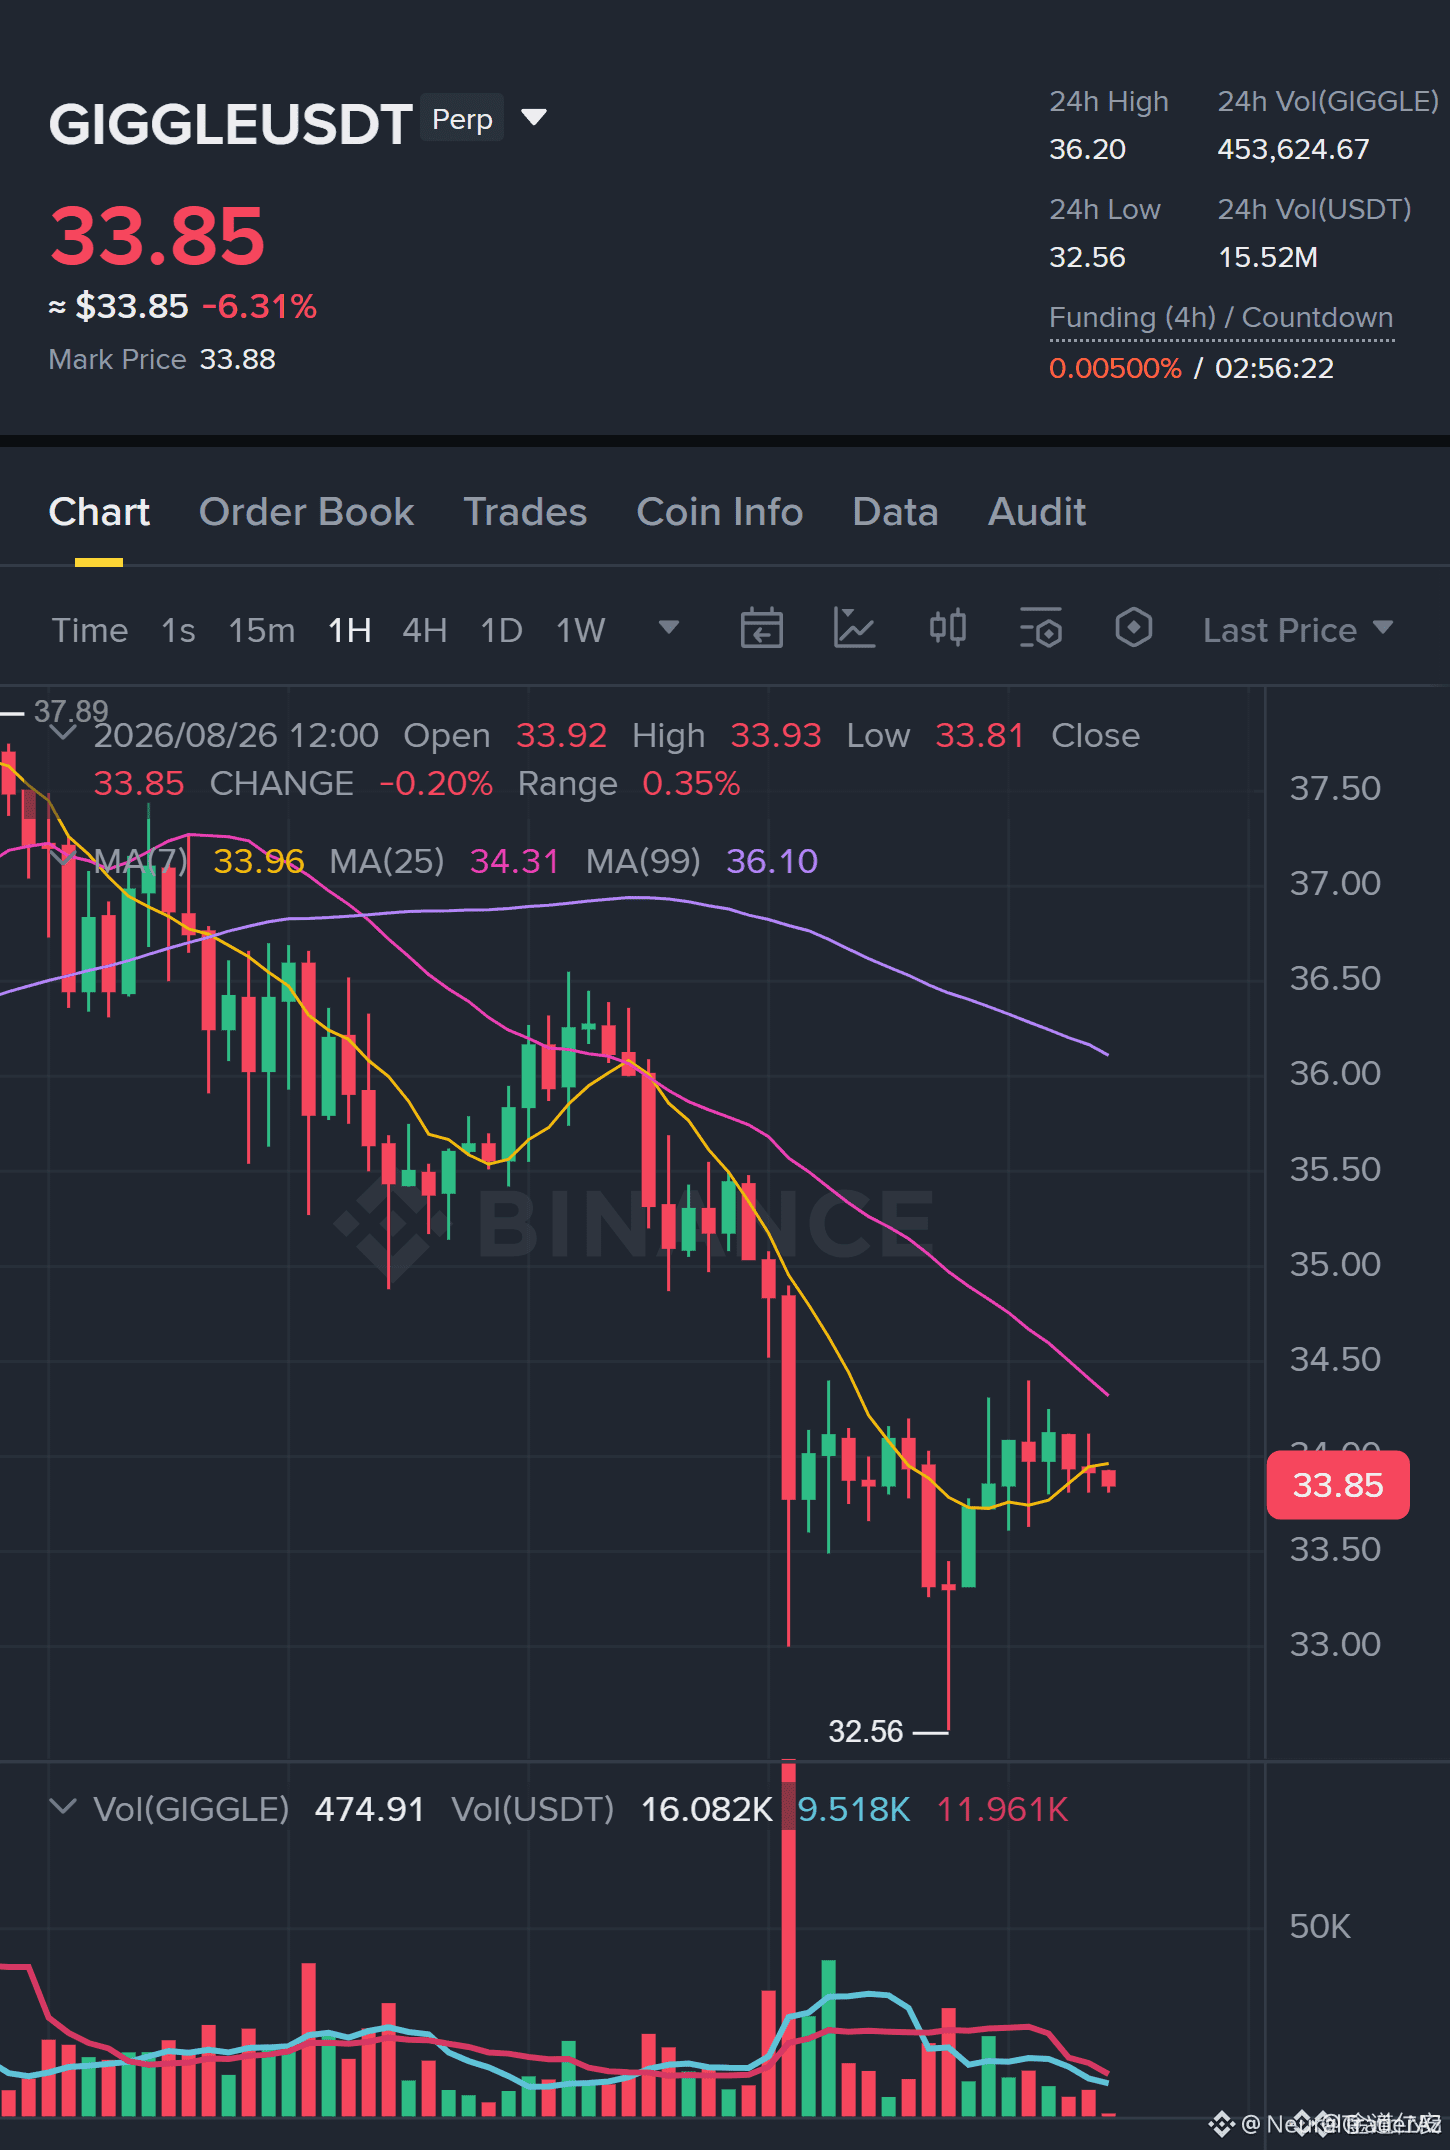Tap the funding rate 0.00500%

click(x=1116, y=368)
